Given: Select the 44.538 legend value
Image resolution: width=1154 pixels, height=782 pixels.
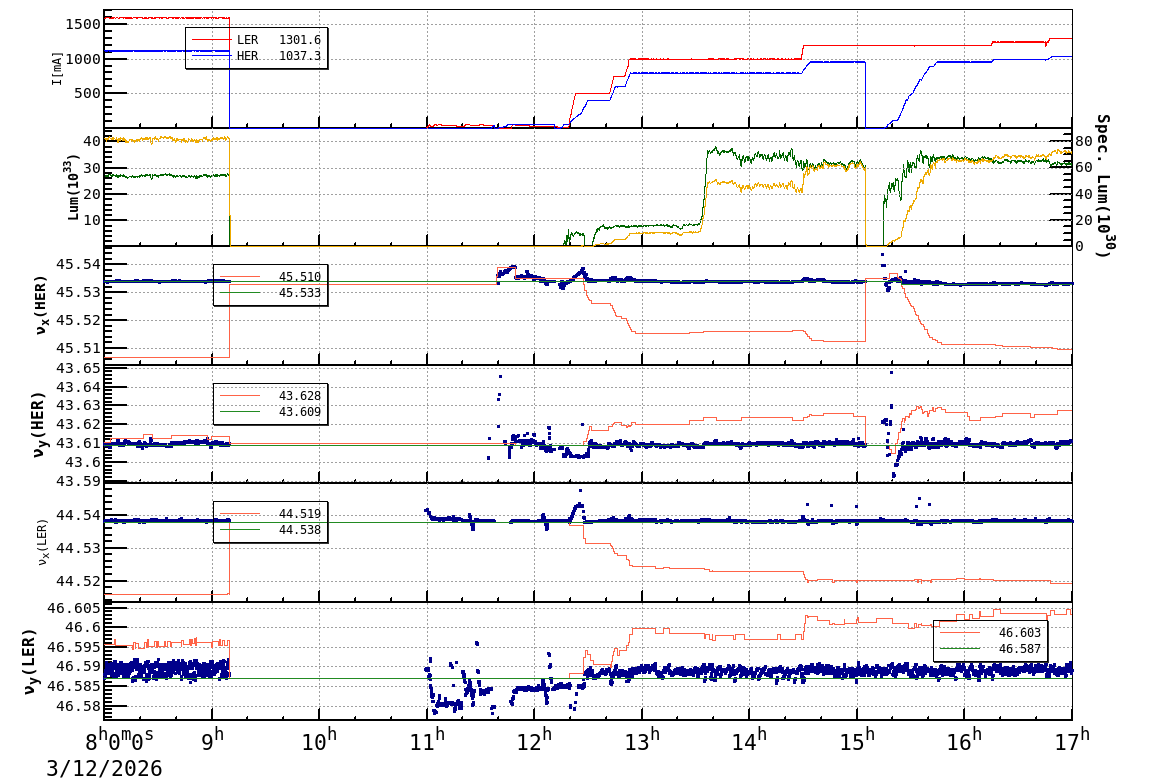Looking at the screenshot, I should click(x=300, y=530).
